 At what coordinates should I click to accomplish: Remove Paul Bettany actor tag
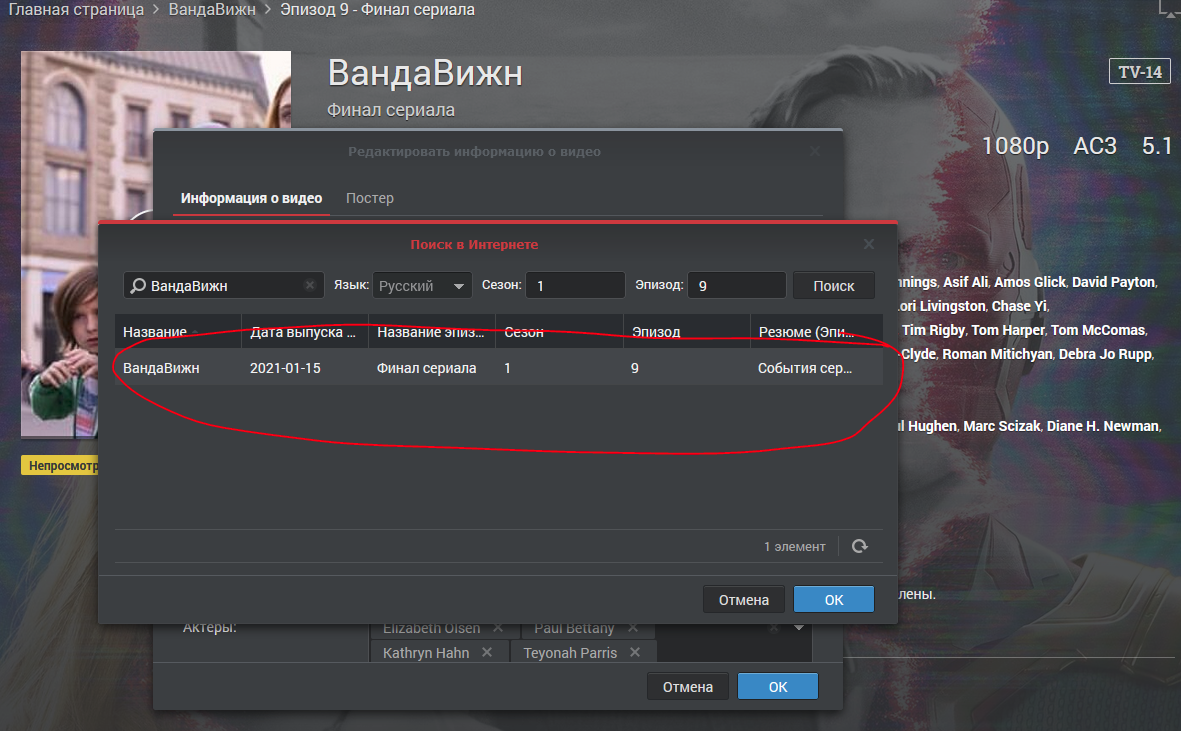coord(633,628)
